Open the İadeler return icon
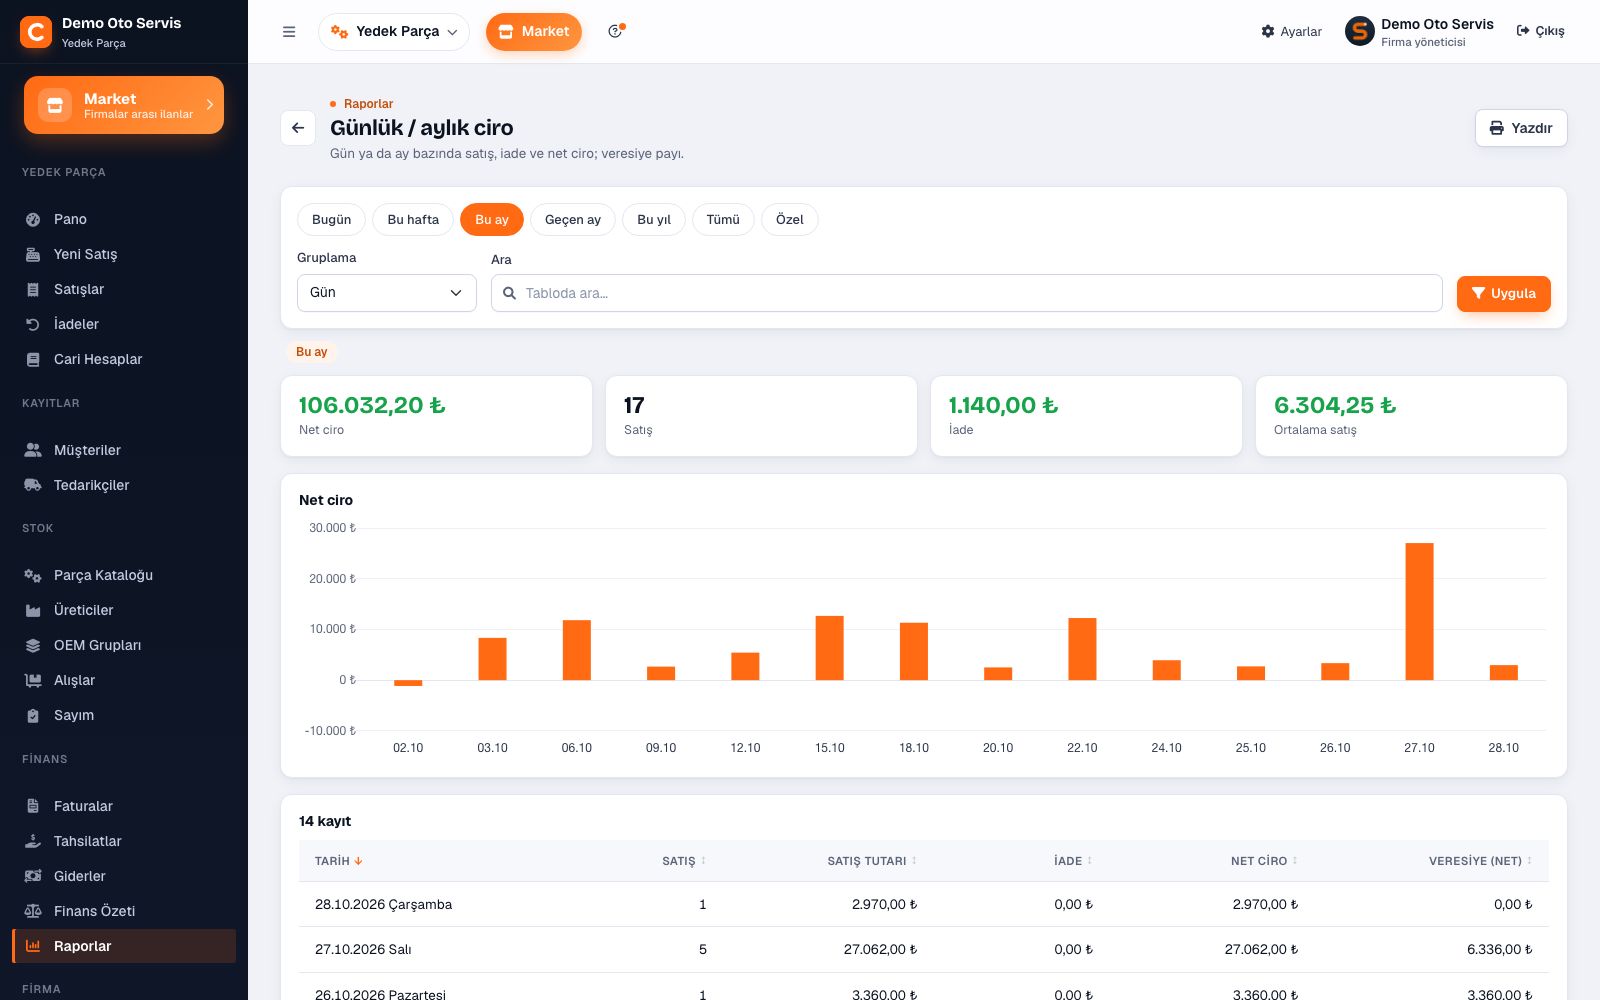This screenshot has width=1600, height=1000. (x=33, y=324)
